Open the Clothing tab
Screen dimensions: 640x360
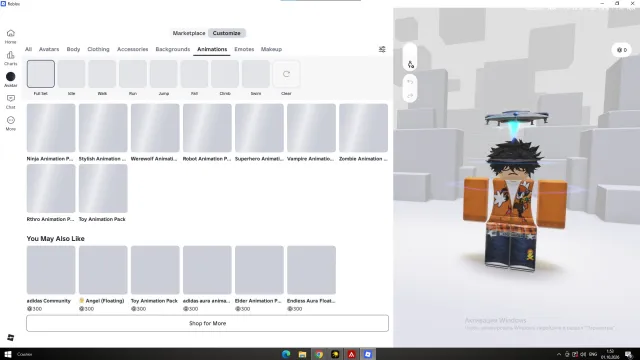click(98, 49)
